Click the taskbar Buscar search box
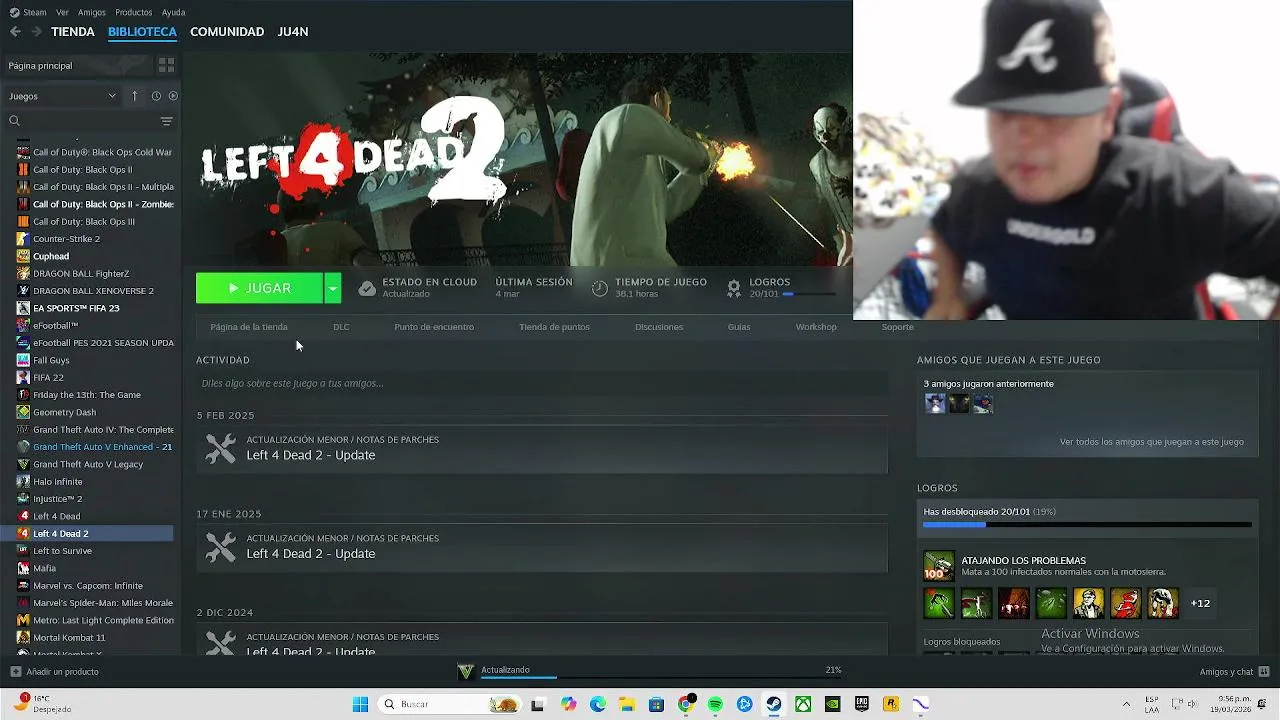The image size is (1280, 720). tap(451, 704)
